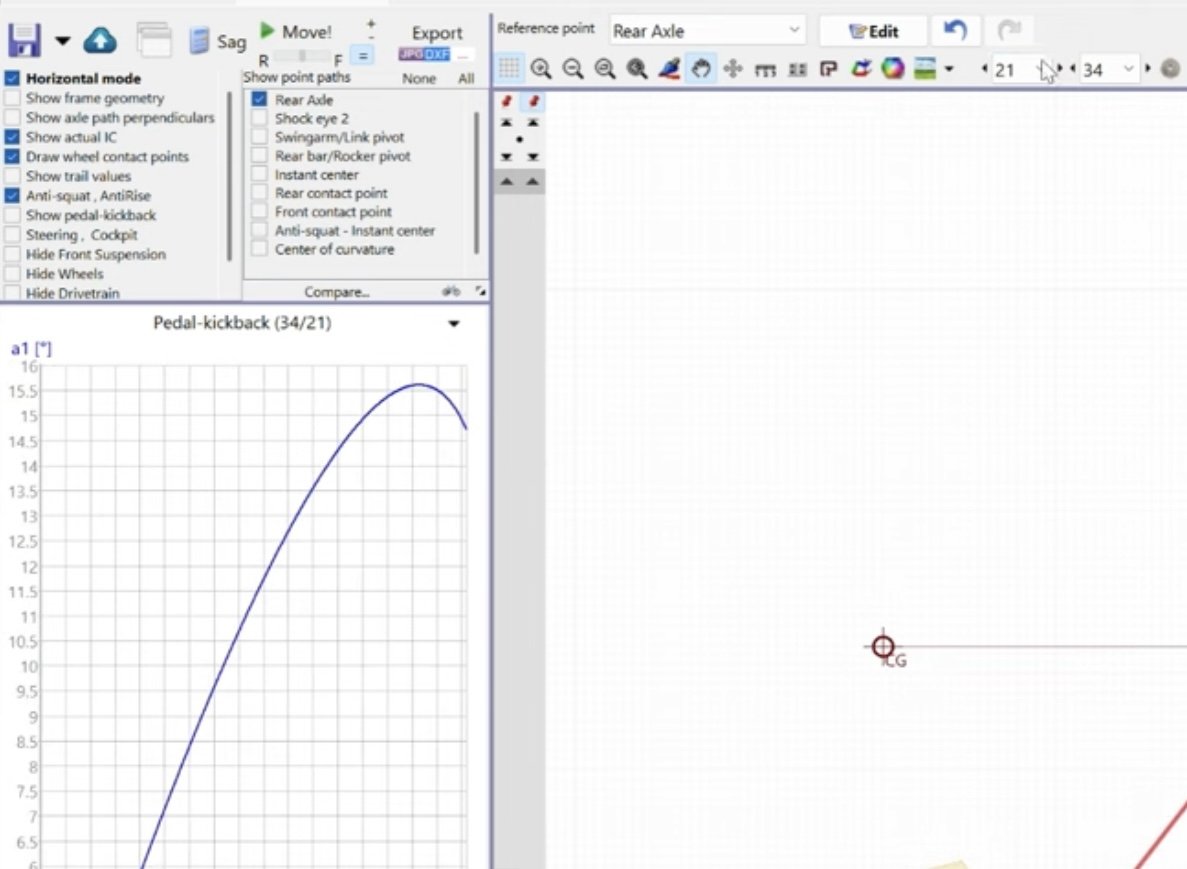This screenshot has height=869, width=1187.
Task: Click the R to F travel slider
Action: click(302, 57)
